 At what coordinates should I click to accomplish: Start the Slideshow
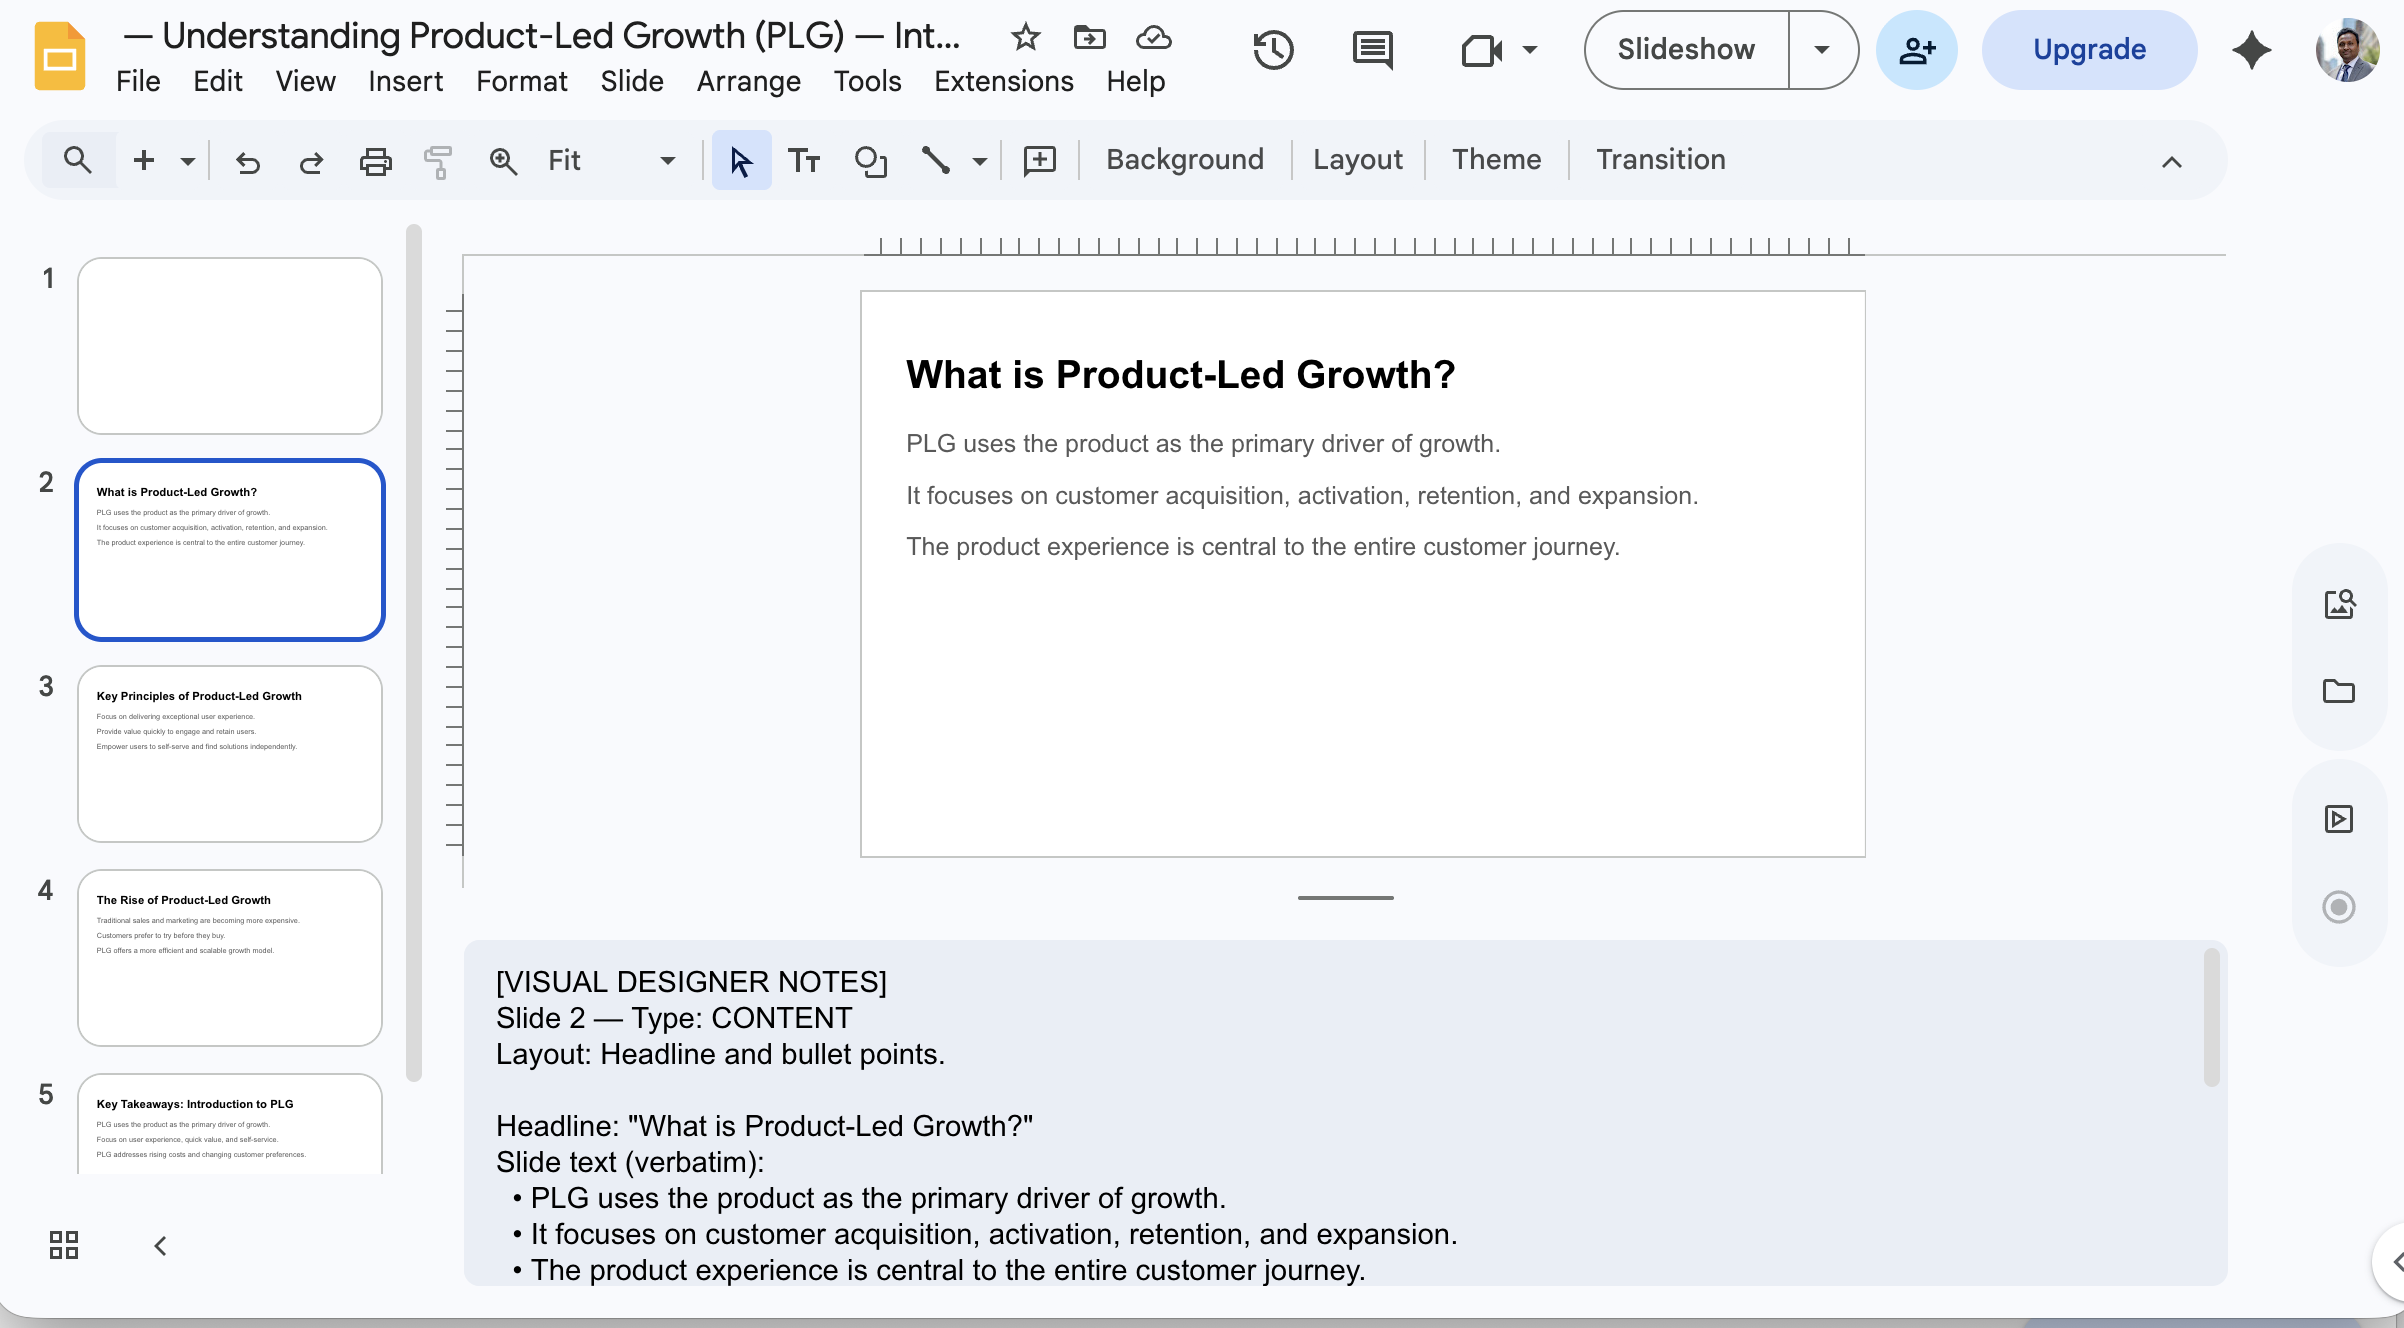[x=1685, y=48]
